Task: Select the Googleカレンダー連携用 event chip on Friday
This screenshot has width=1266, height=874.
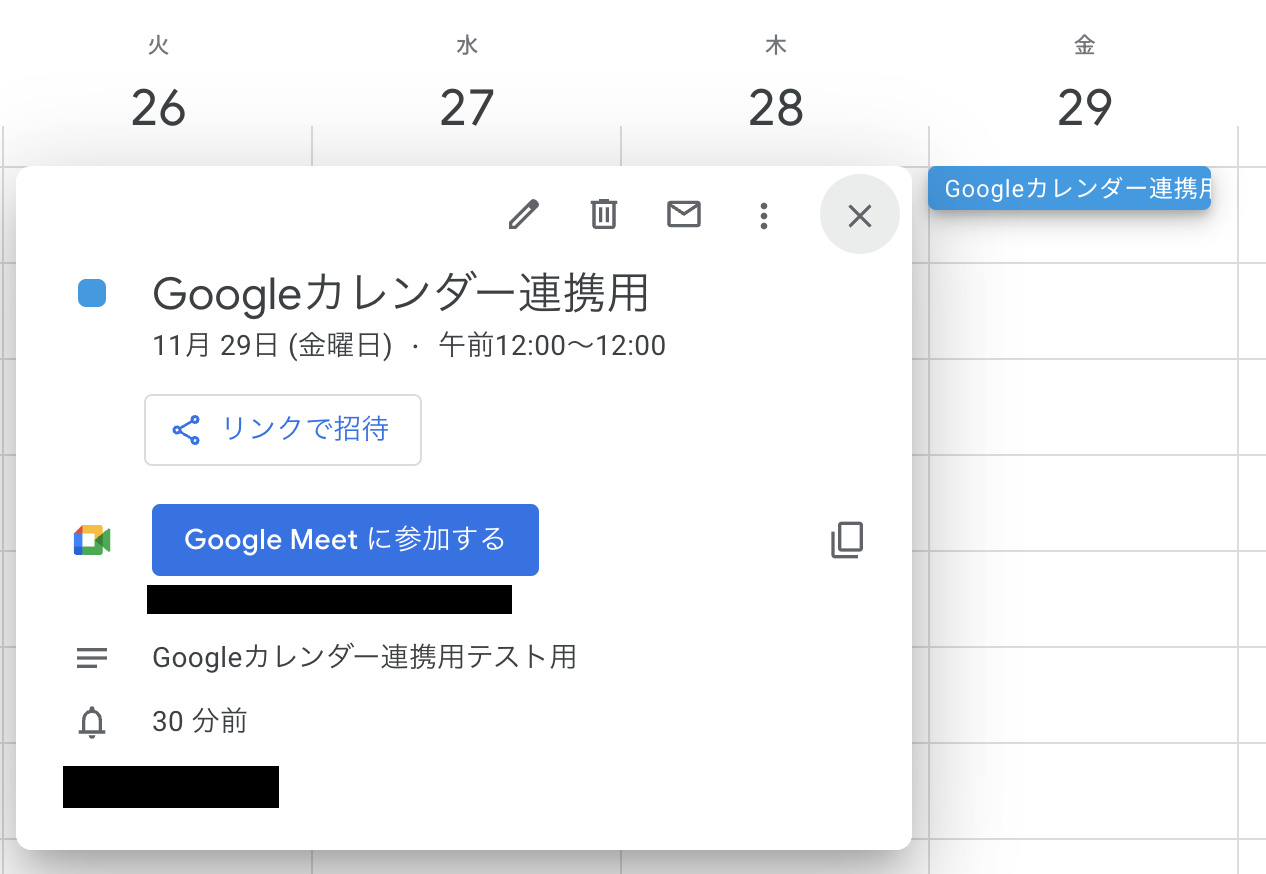Action: (1069, 188)
